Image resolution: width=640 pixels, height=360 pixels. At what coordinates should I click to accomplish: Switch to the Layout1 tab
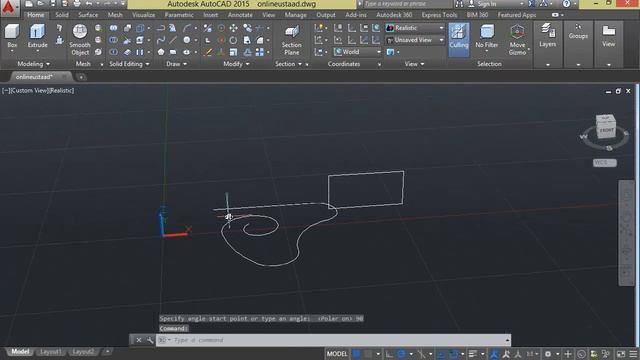coord(51,352)
